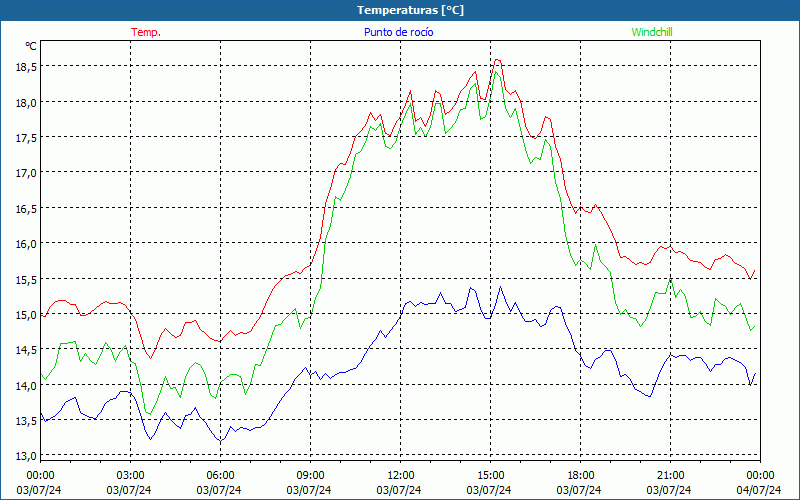The height and width of the screenshot is (500, 800).
Task: Click the 03:00 time axis label
Action: (x=130, y=475)
